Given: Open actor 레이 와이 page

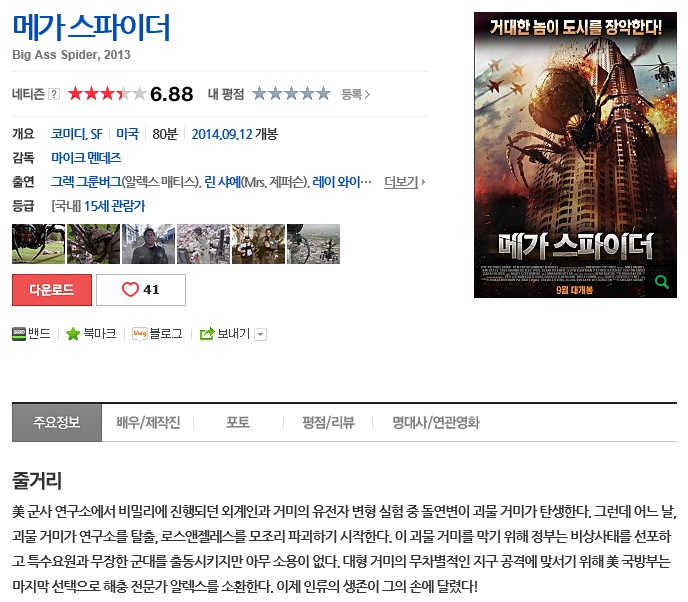Looking at the screenshot, I should (x=342, y=182).
